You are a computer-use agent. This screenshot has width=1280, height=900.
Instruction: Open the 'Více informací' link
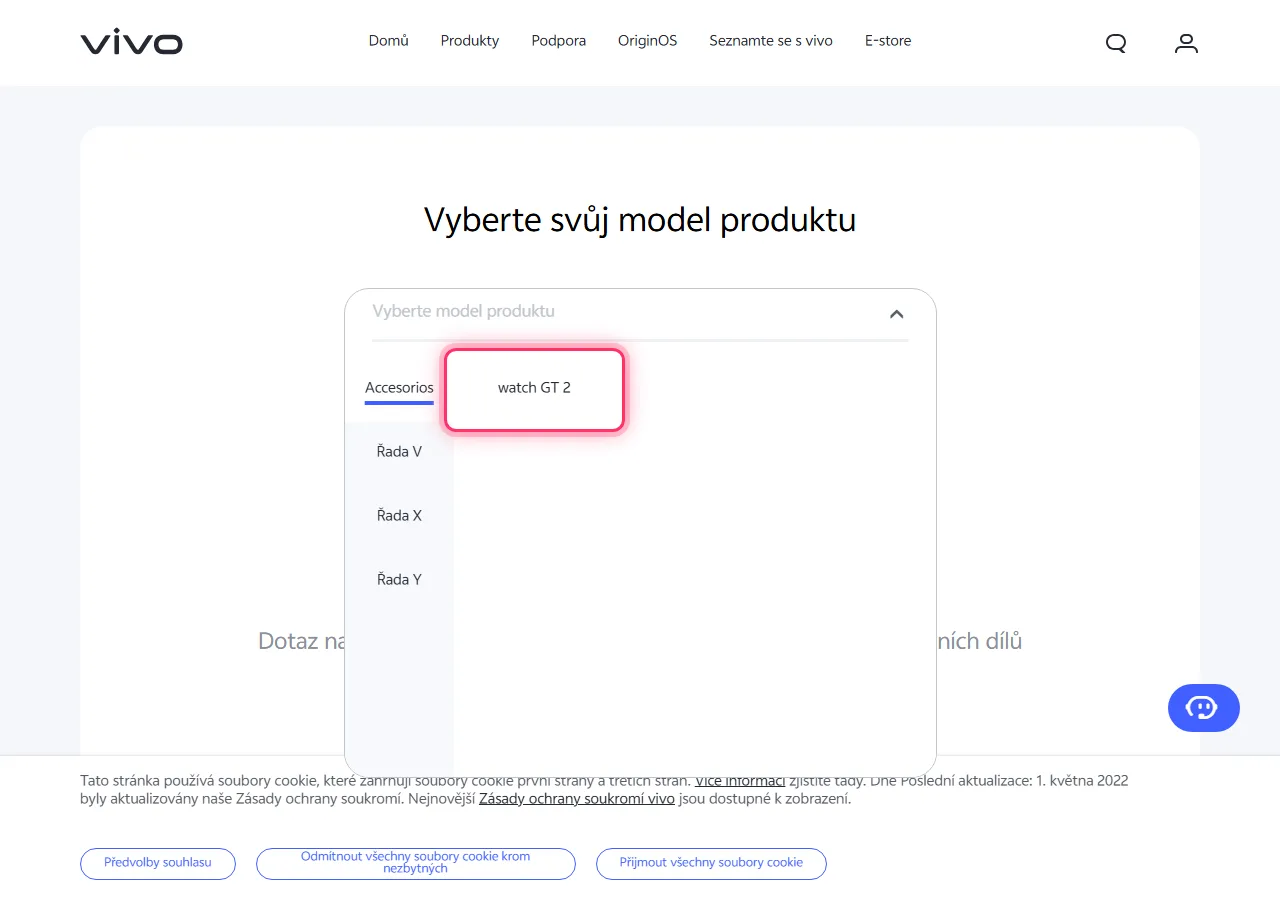pyautogui.click(x=740, y=781)
